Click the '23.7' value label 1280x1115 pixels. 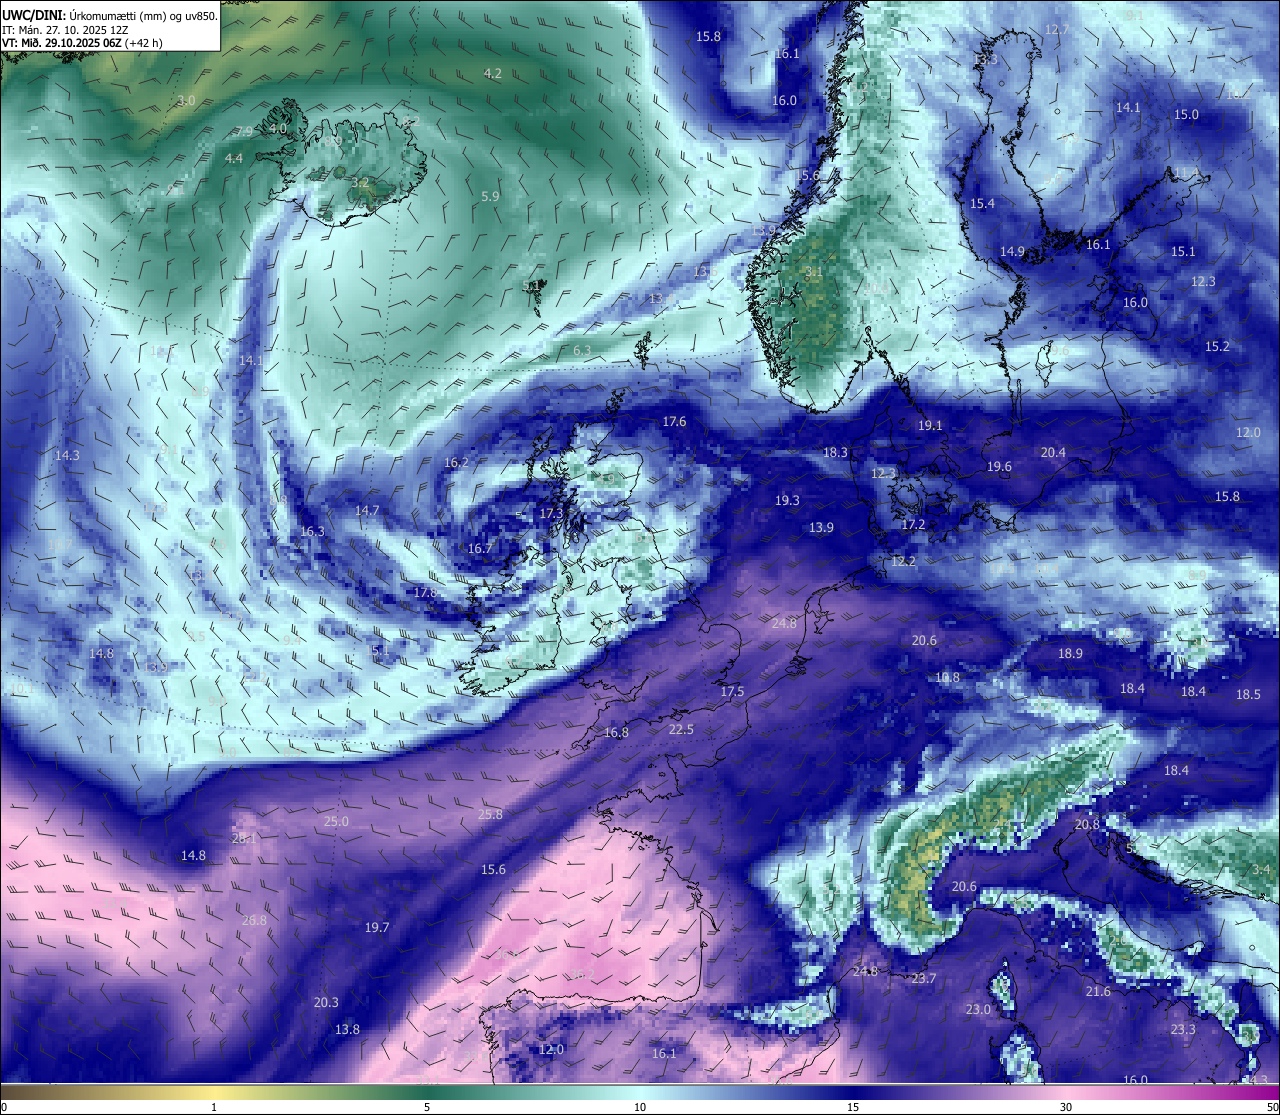[923, 979]
